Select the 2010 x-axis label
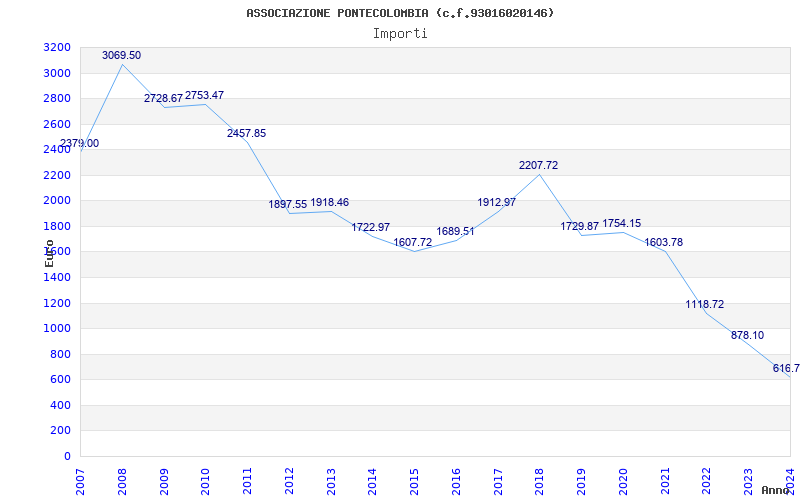 (x=205, y=482)
